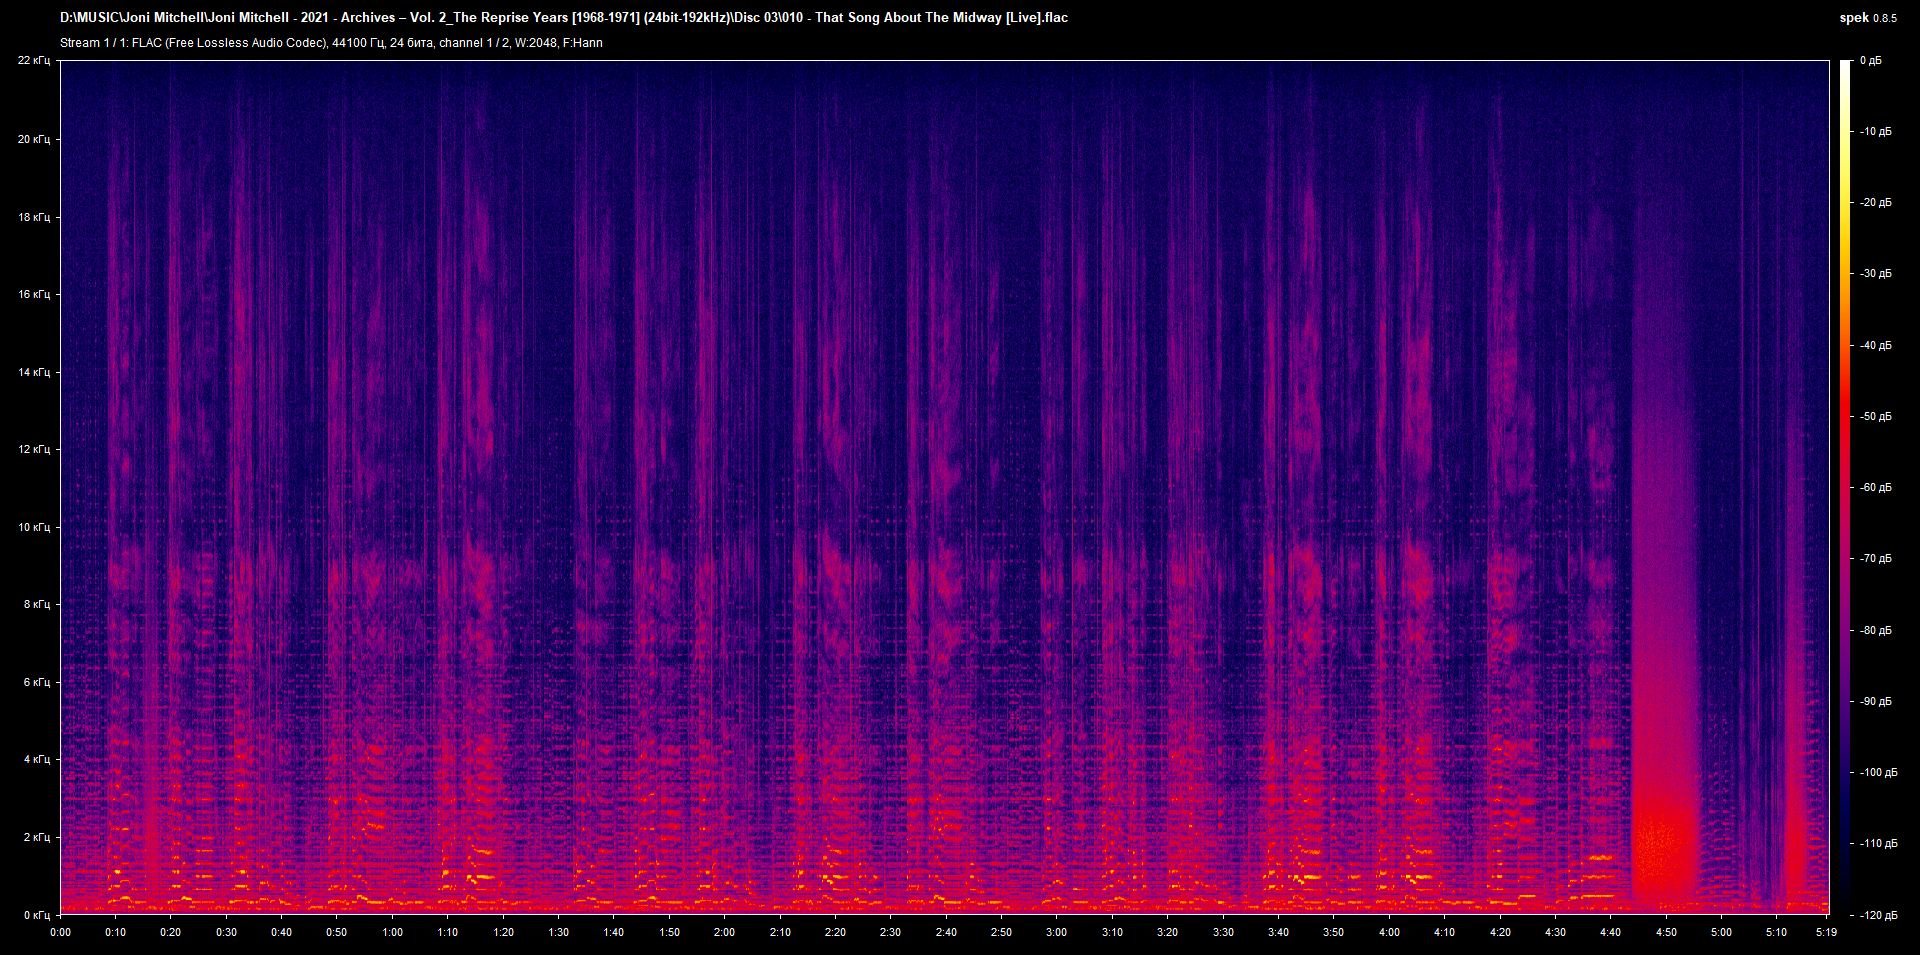This screenshot has width=1920, height=955.
Task: Select the "2:40" time marker on the timeline
Action: click(945, 931)
